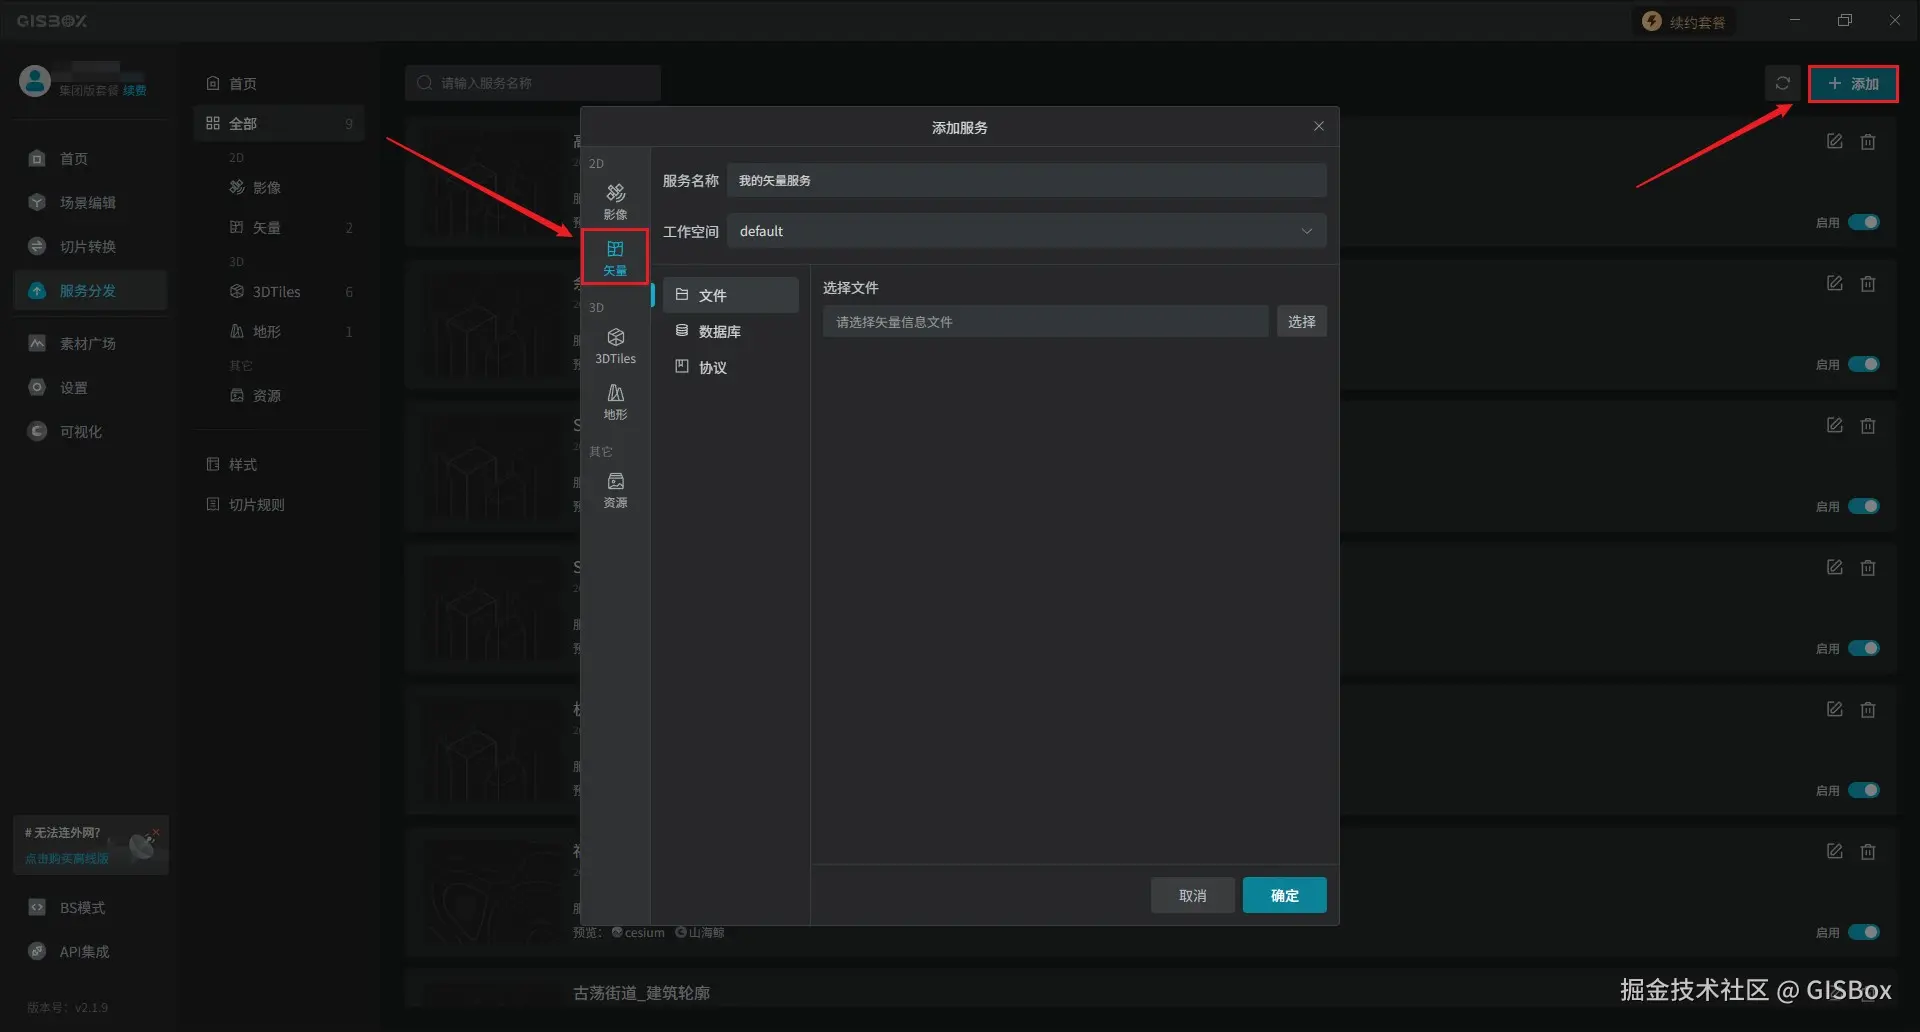Edit the third service row
The height and width of the screenshot is (1032, 1920).
click(x=1834, y=425)
